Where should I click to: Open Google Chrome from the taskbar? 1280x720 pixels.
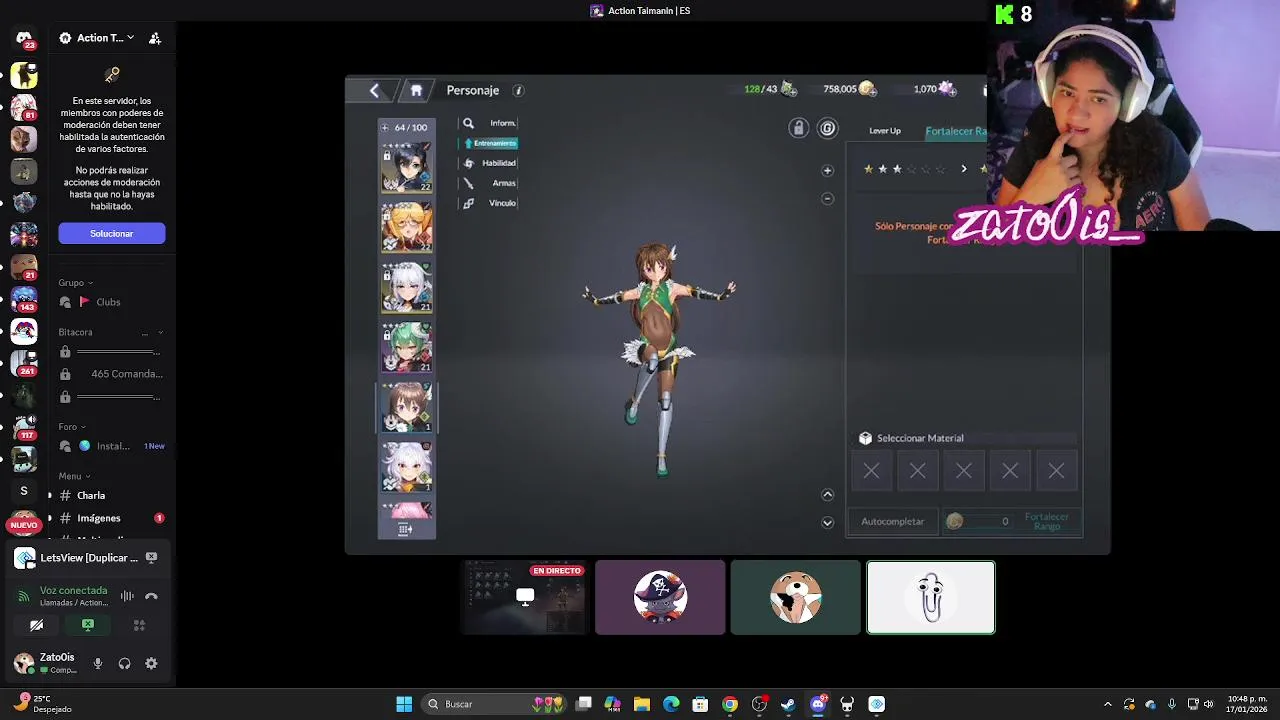pyautogui.click(x=730, y=704)
